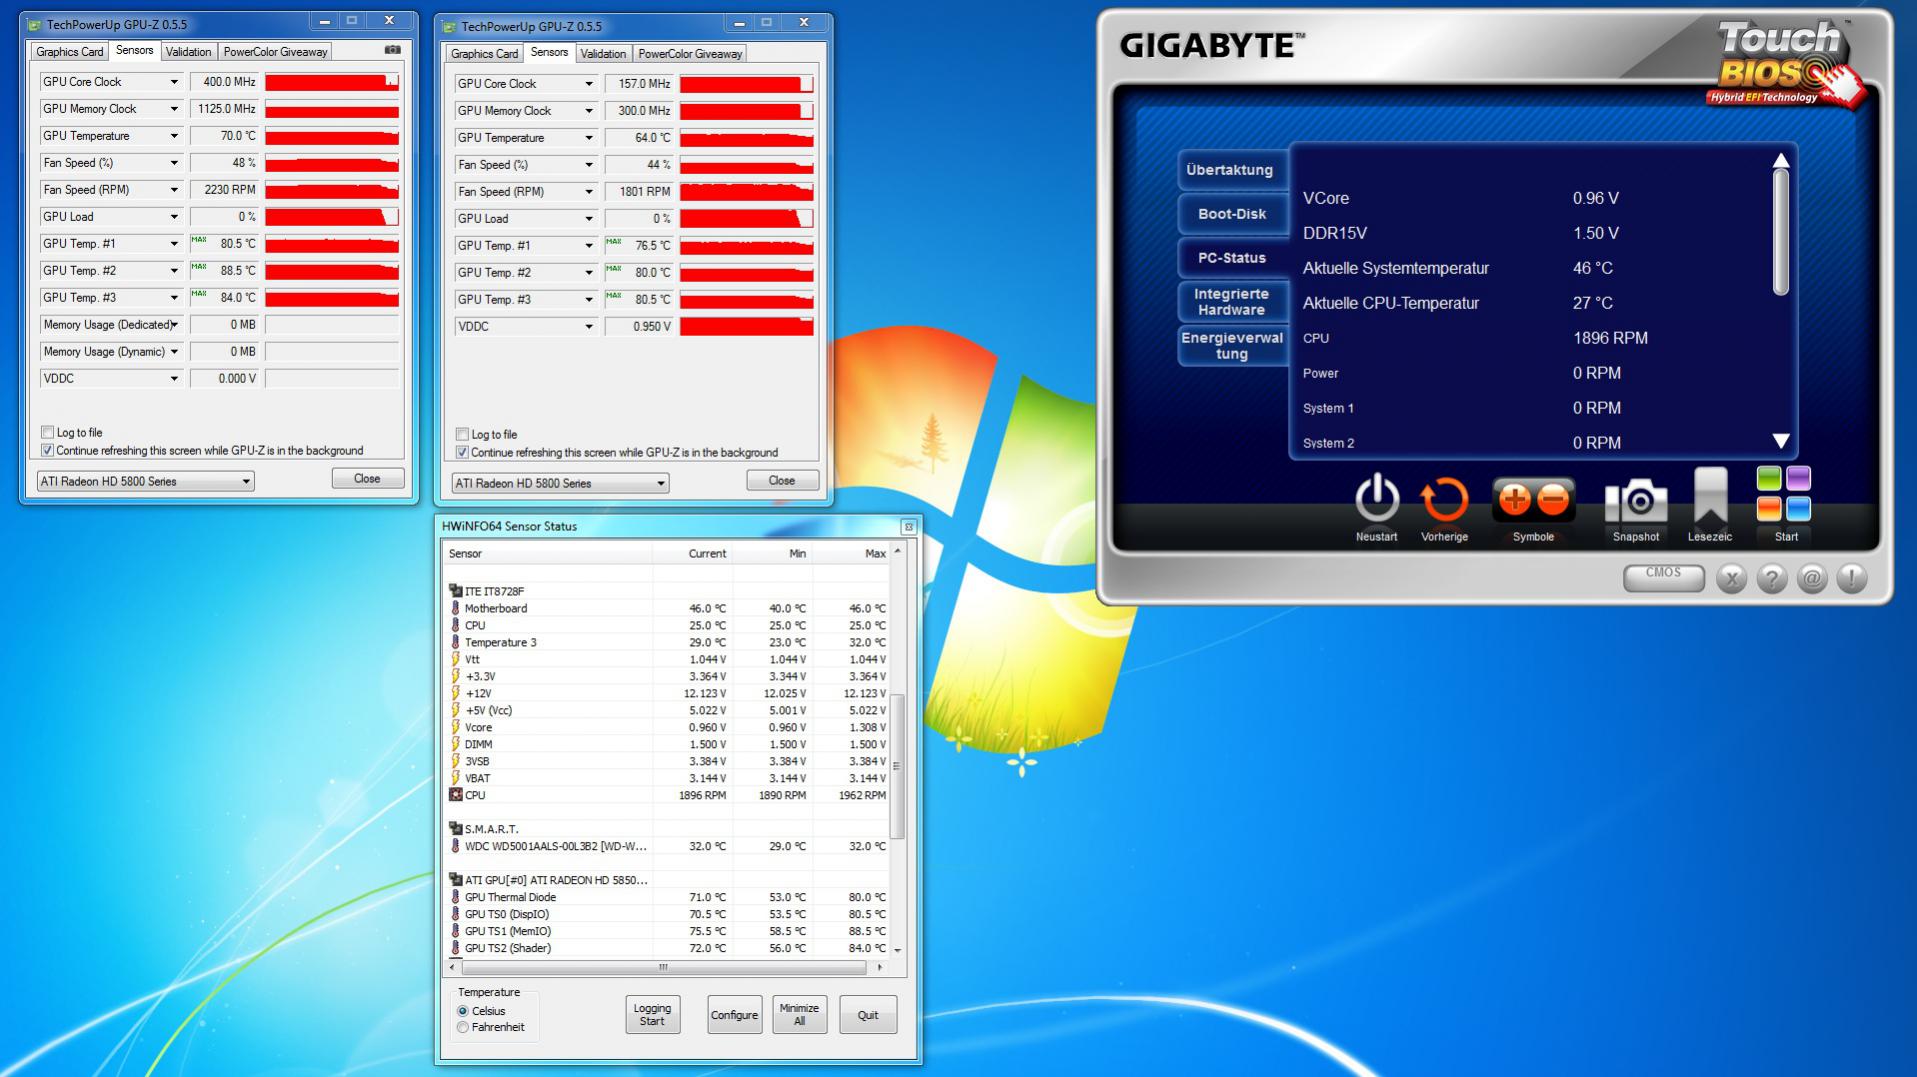The image size is (1917, 1077).
Task: Switch to Validation tab in left GPU-Z window
Action: pyautogui.click(x=188, y=52)
